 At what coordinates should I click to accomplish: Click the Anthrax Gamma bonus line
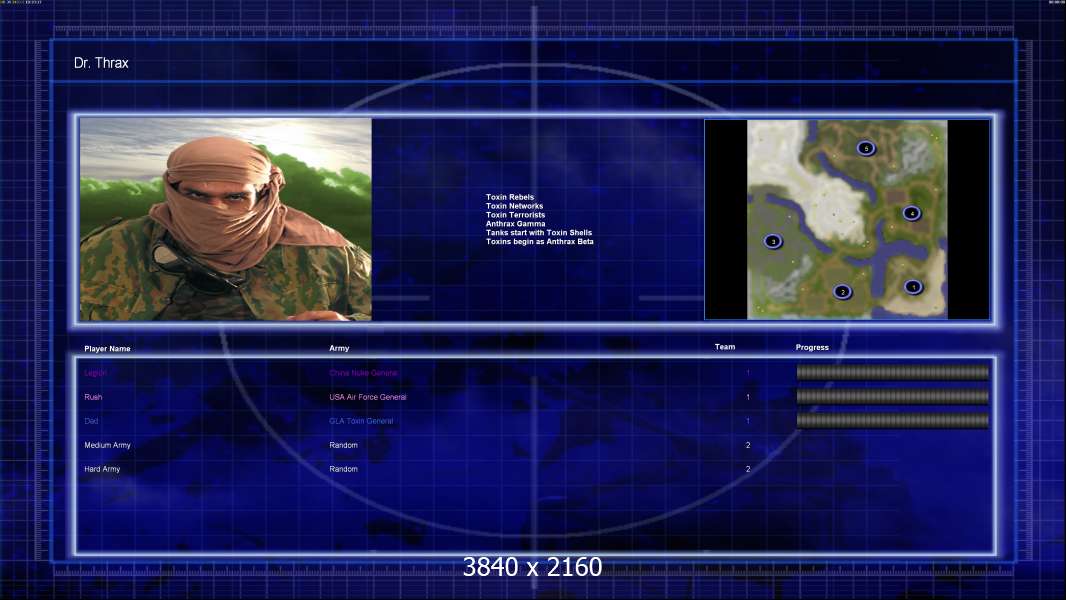click(x=515, y=224)
